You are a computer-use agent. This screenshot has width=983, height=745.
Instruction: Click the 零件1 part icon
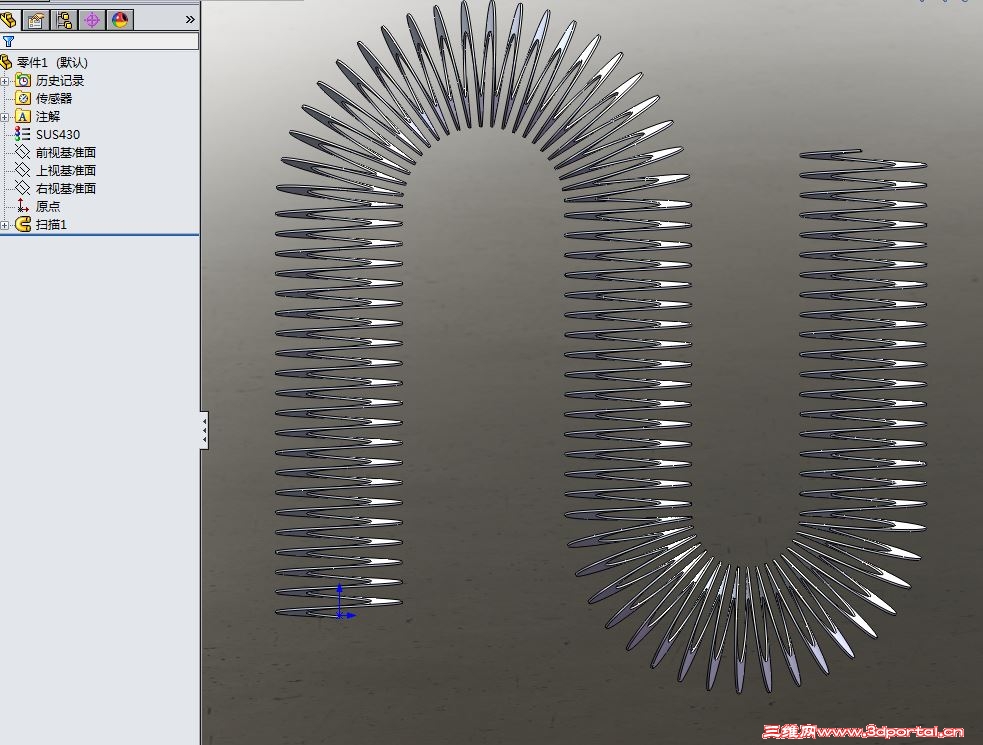[x=6, y=62]
